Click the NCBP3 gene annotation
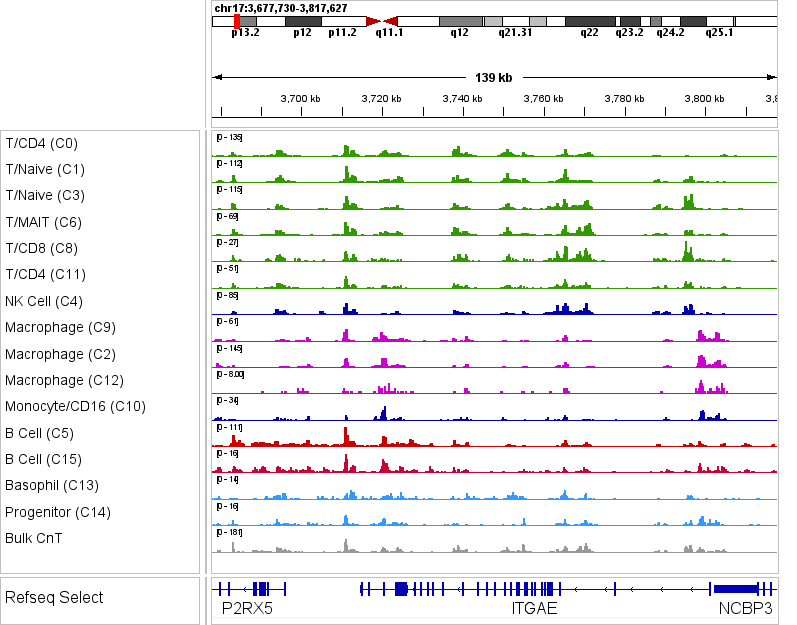The width and height of the screenshot is (797, 625). pos(745,608)
